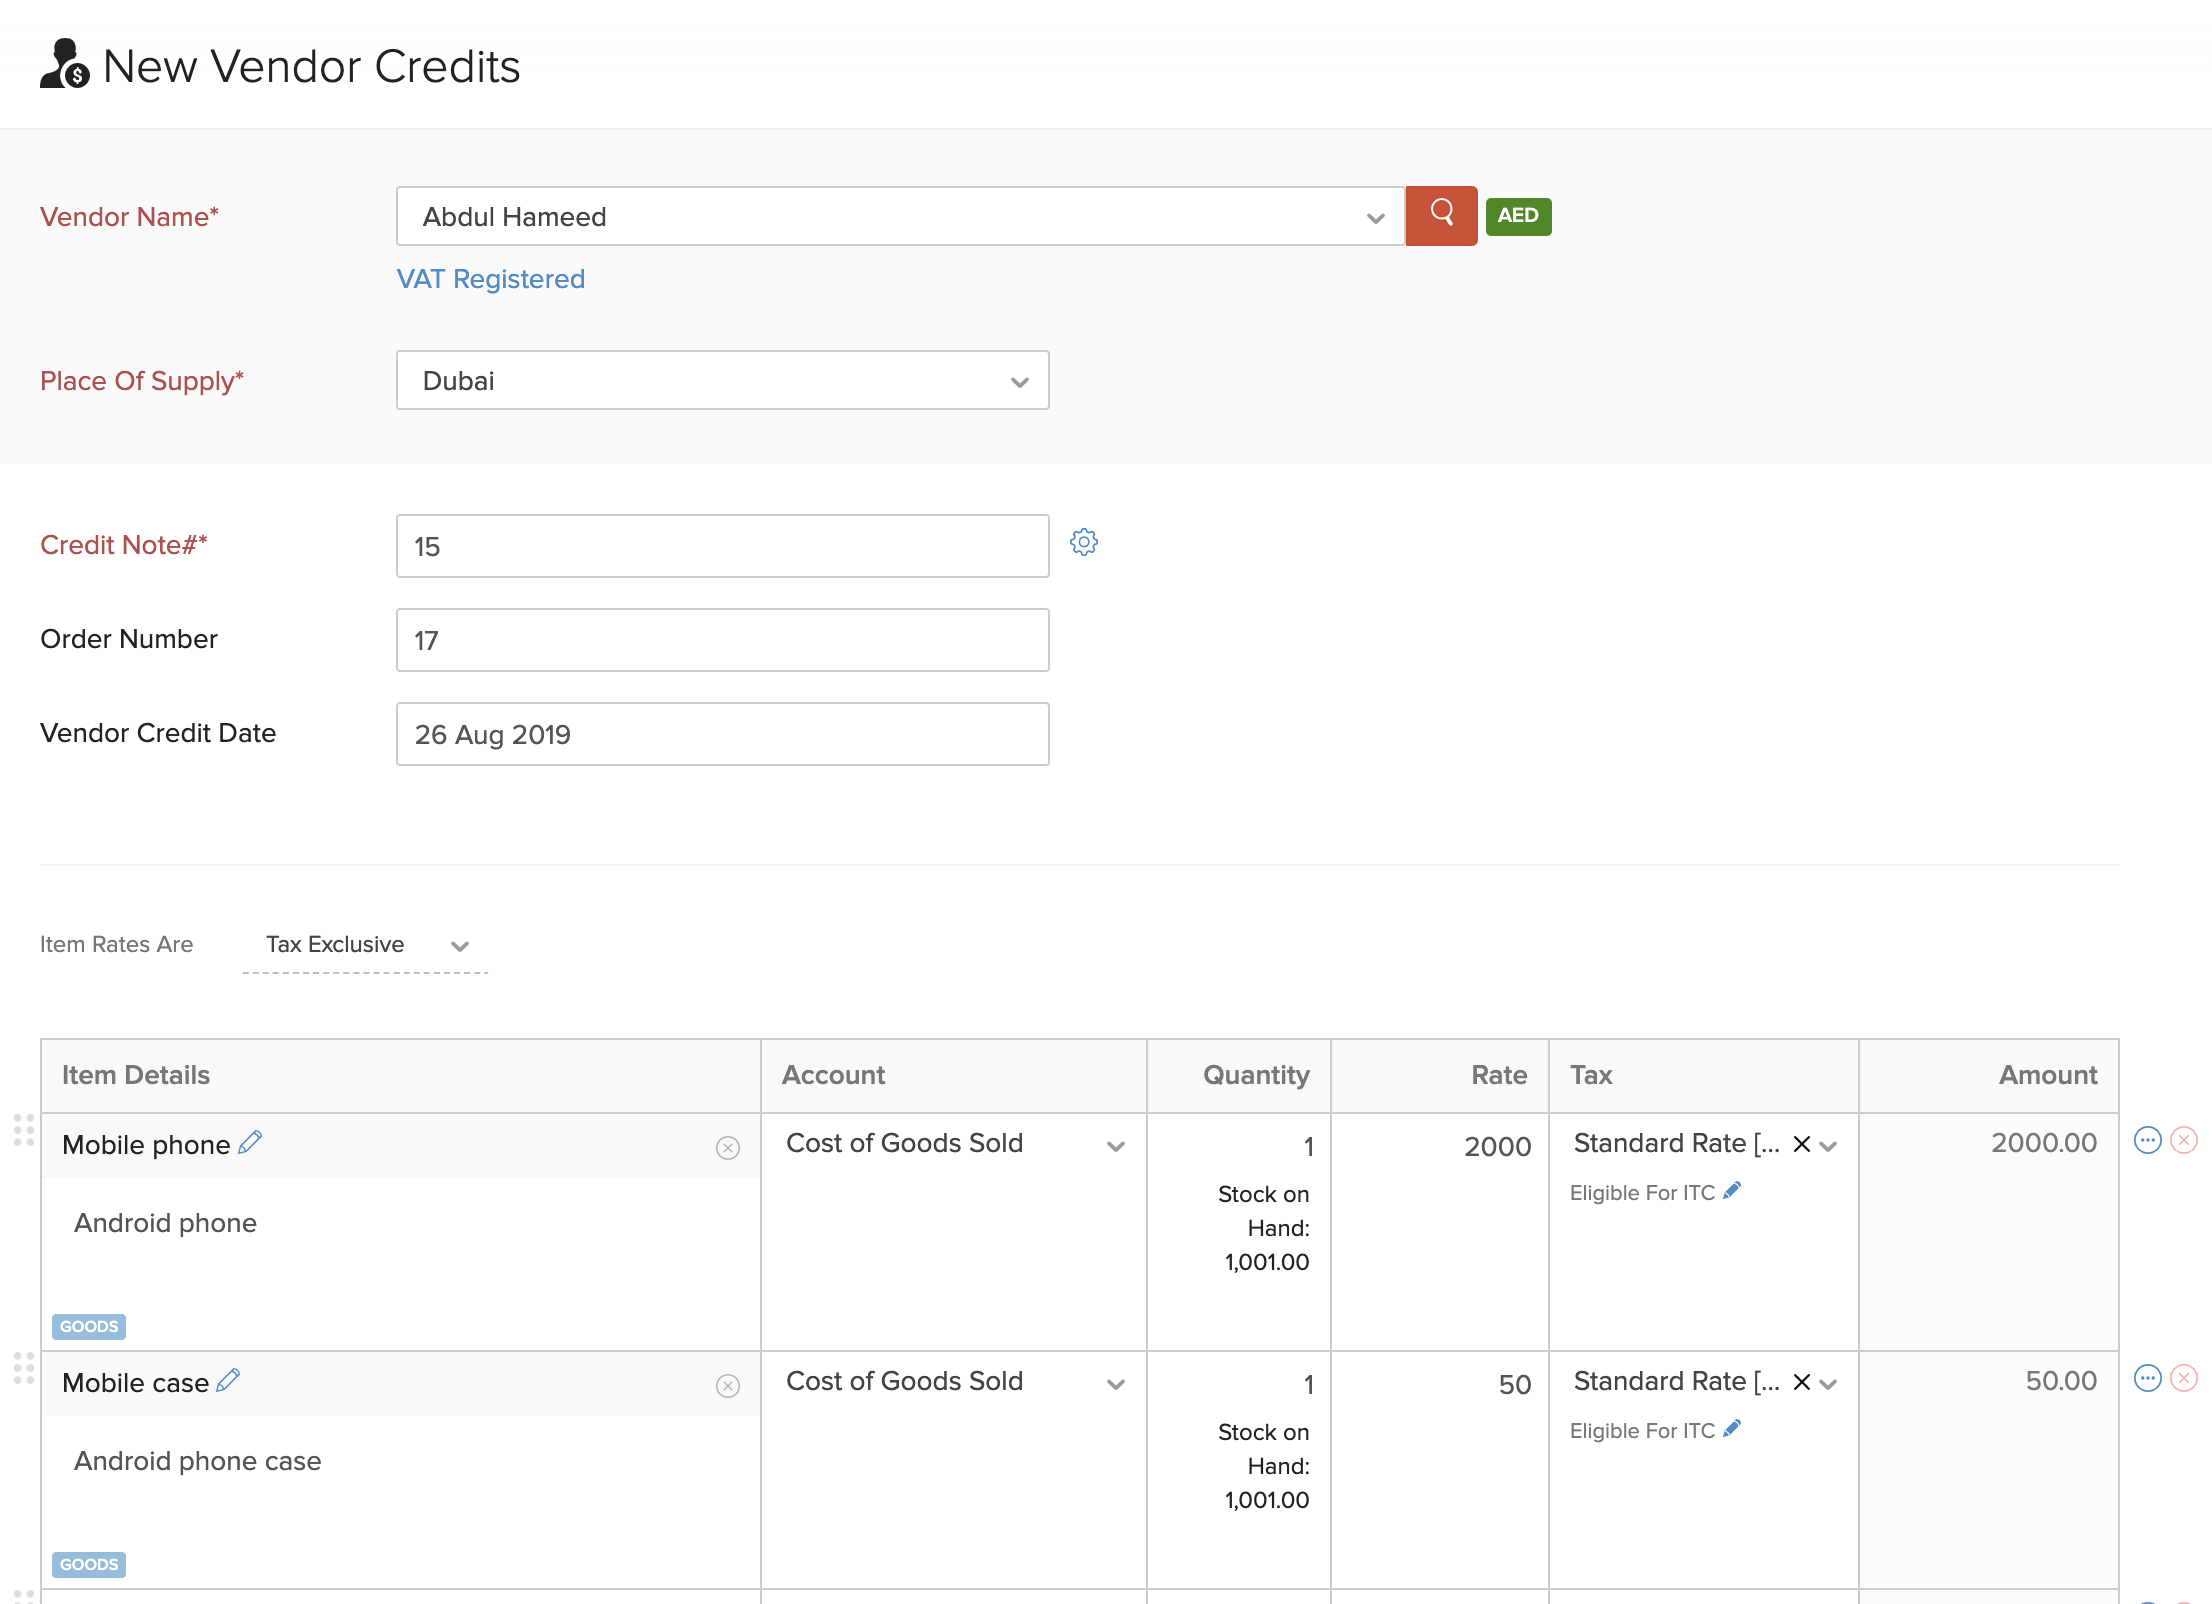The height and width of the screenshot is (1604, 2212).
Task: Open account dropdown for Mobile phone row
Action: 1116,1146
